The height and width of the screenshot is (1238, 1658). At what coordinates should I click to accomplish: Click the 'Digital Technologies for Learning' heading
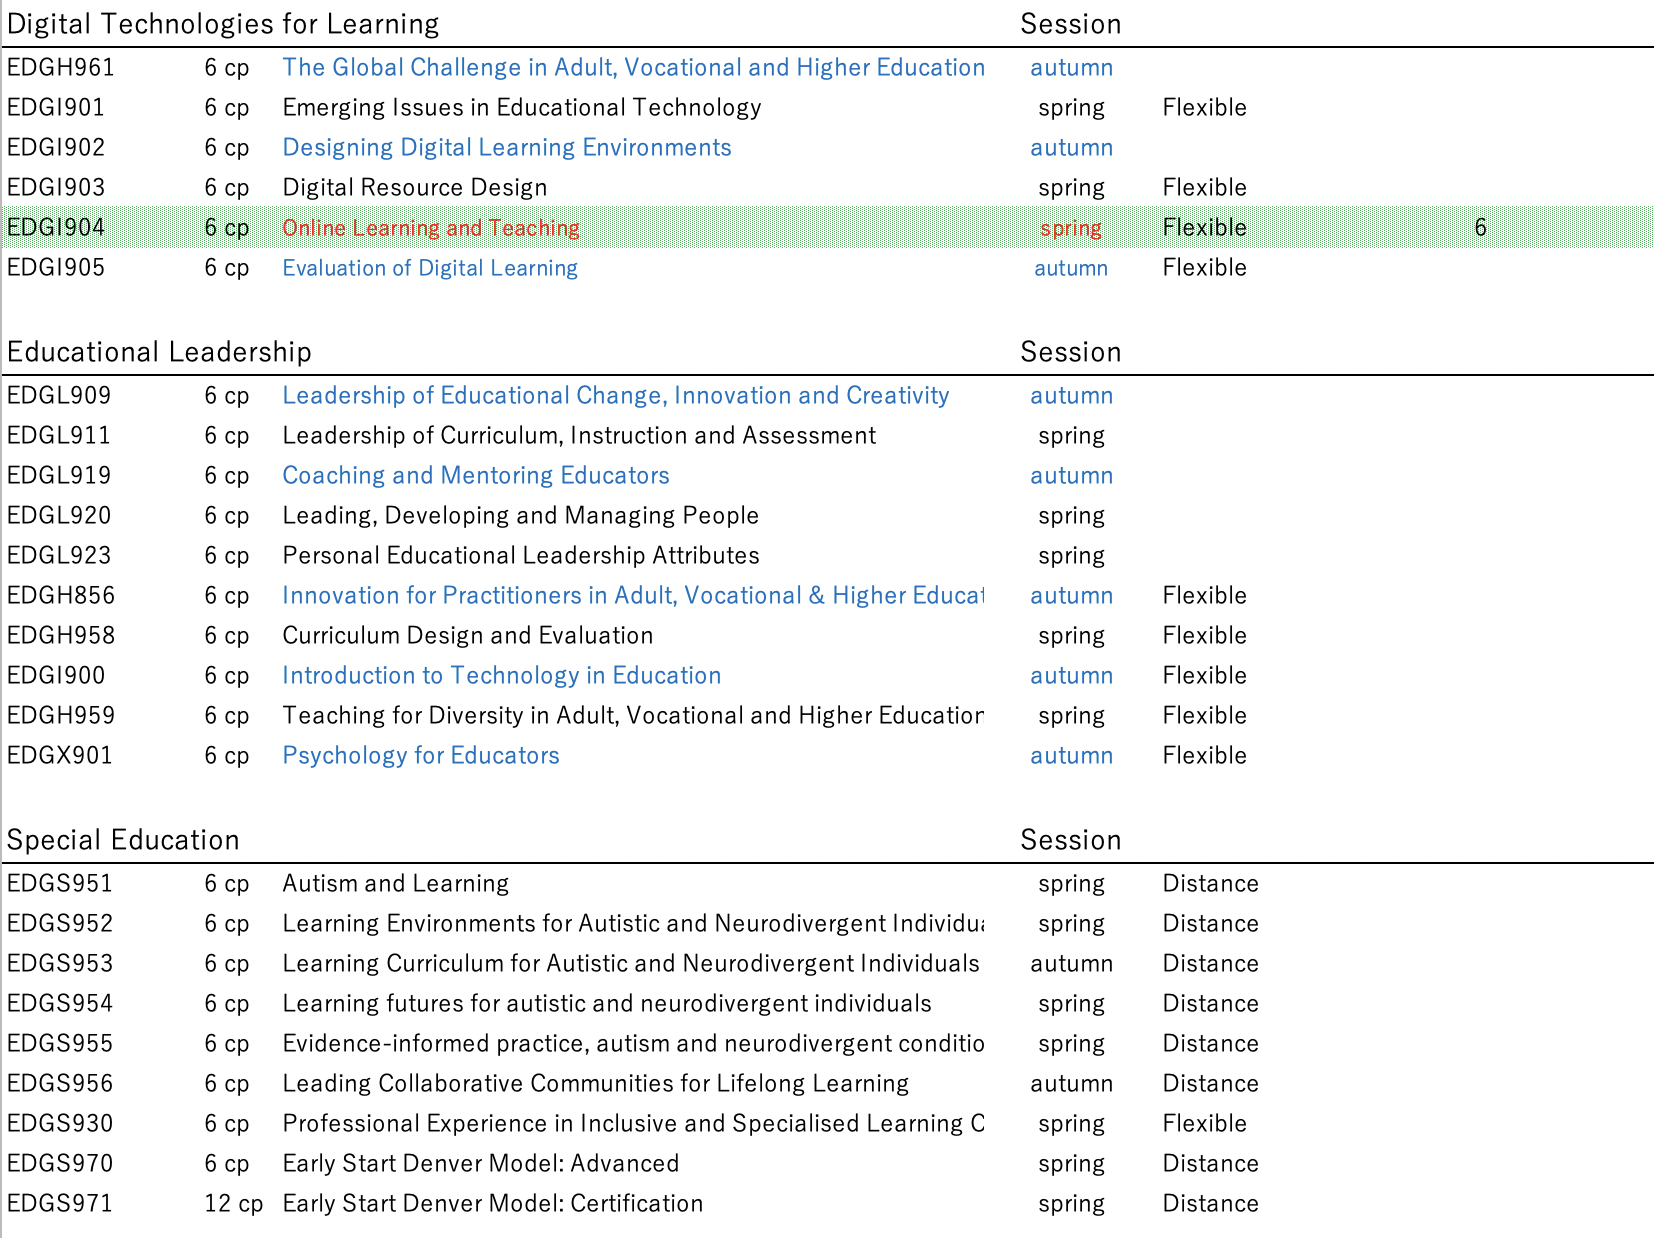click(x=223, y=24)
